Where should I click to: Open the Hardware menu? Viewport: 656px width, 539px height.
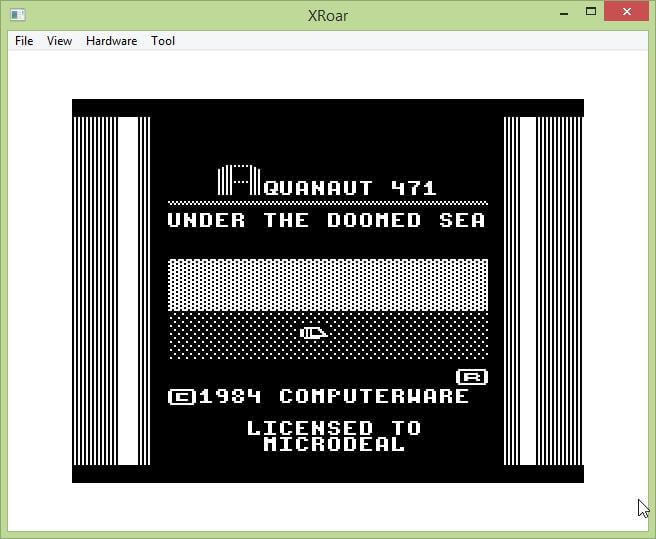tap(111, 41)
